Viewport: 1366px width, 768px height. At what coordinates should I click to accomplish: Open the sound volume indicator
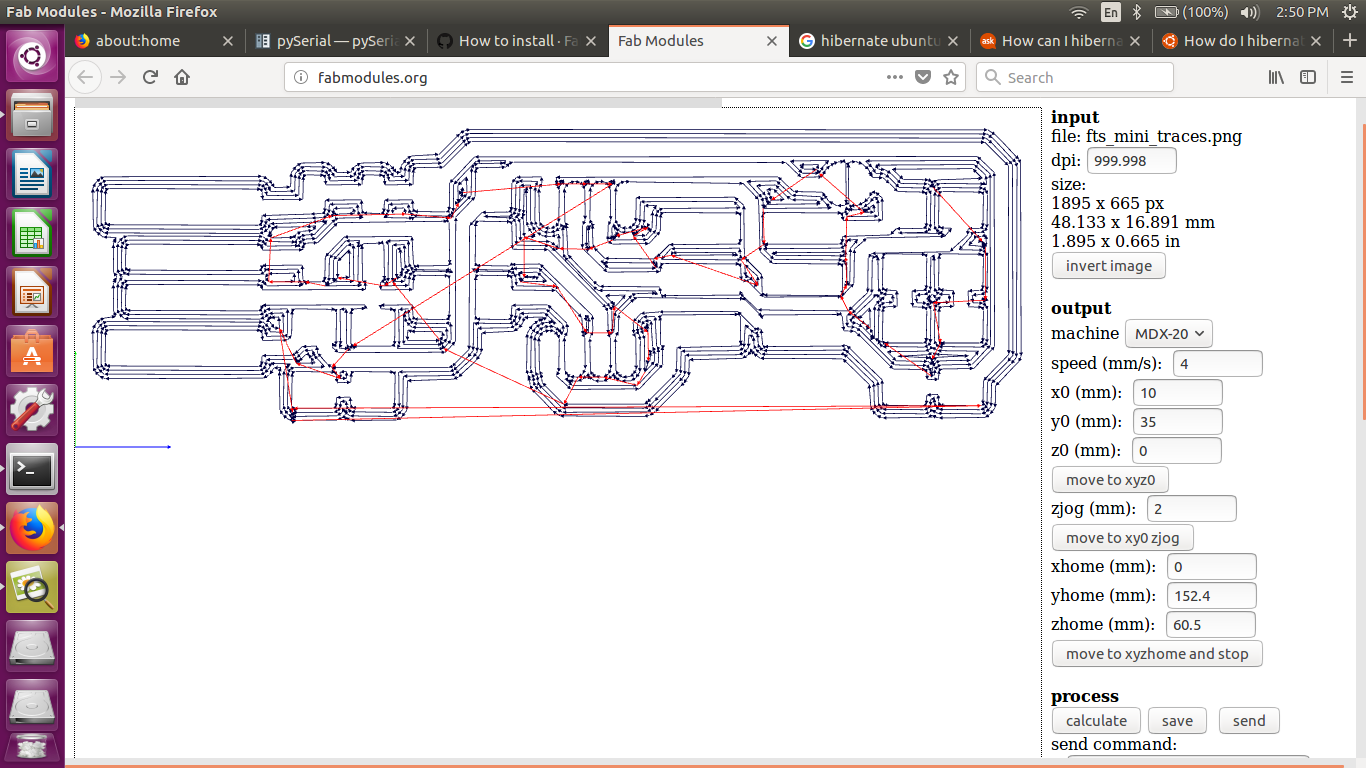click(1249, 12)
